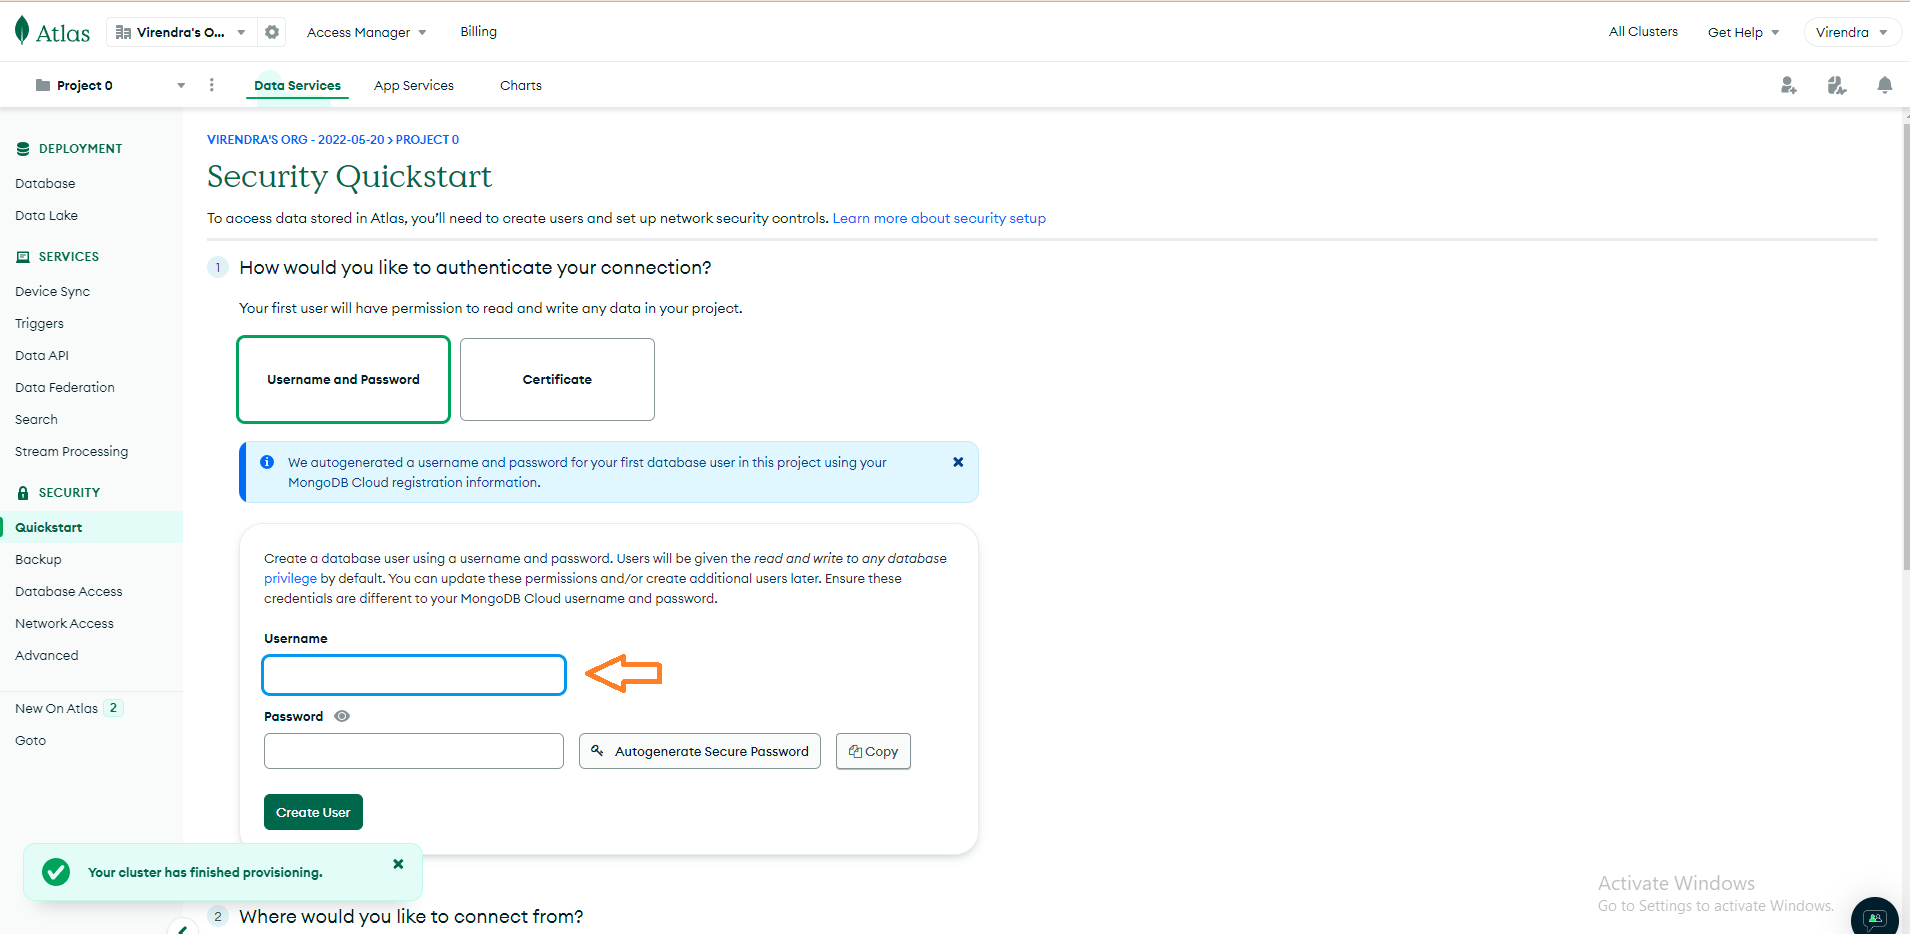The width and height of the screenshot is (1910, 934).
Task: Open Learn more about security setup link
Action: [938, 218]
